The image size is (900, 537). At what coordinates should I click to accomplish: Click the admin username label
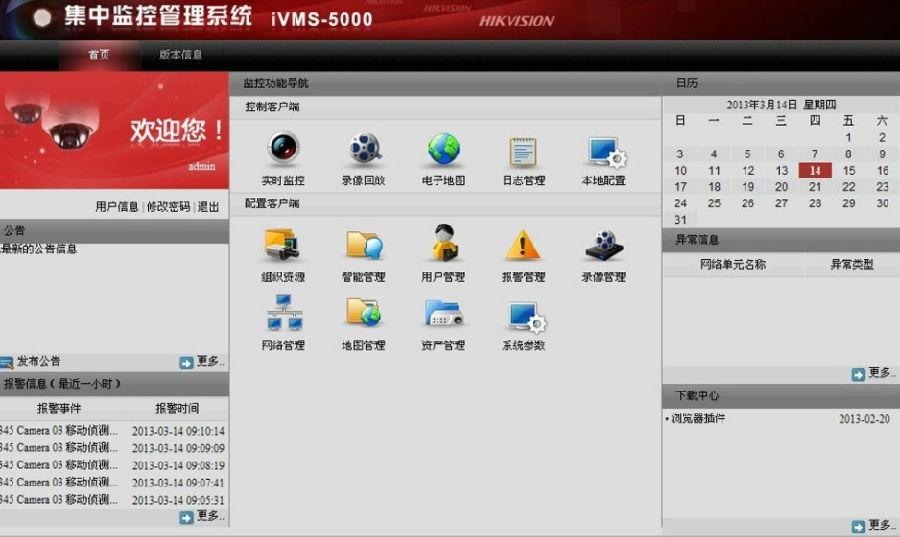201,166
